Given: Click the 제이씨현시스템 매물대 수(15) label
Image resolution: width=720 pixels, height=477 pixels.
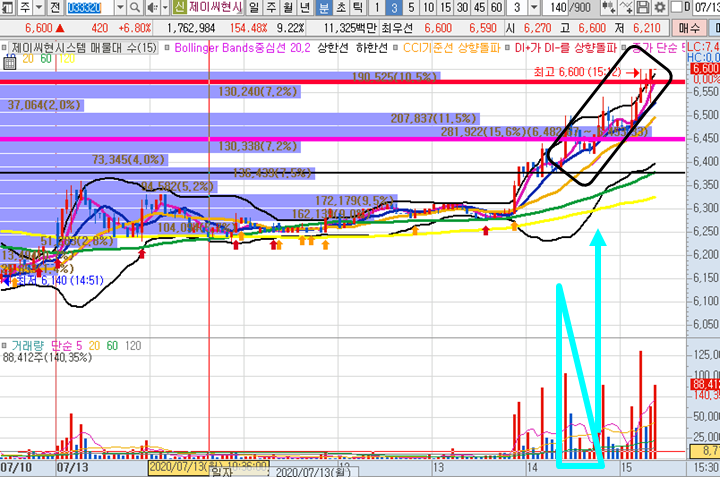Looking at the screenshot, I should coord(84,48).
